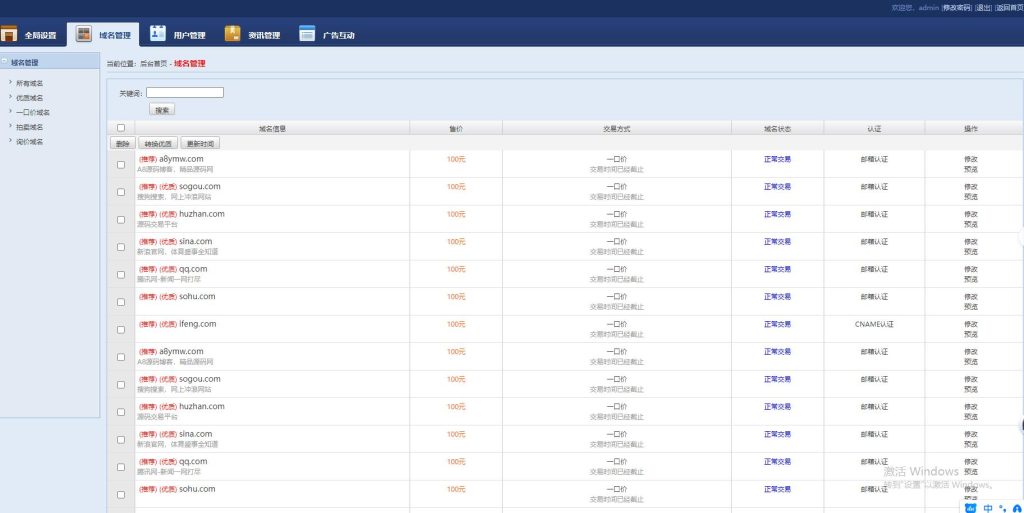Open 拍卖域名 in the sidebar
Image resolution: width=1024 pixels, height=513 pixels.
click(29, 127)
